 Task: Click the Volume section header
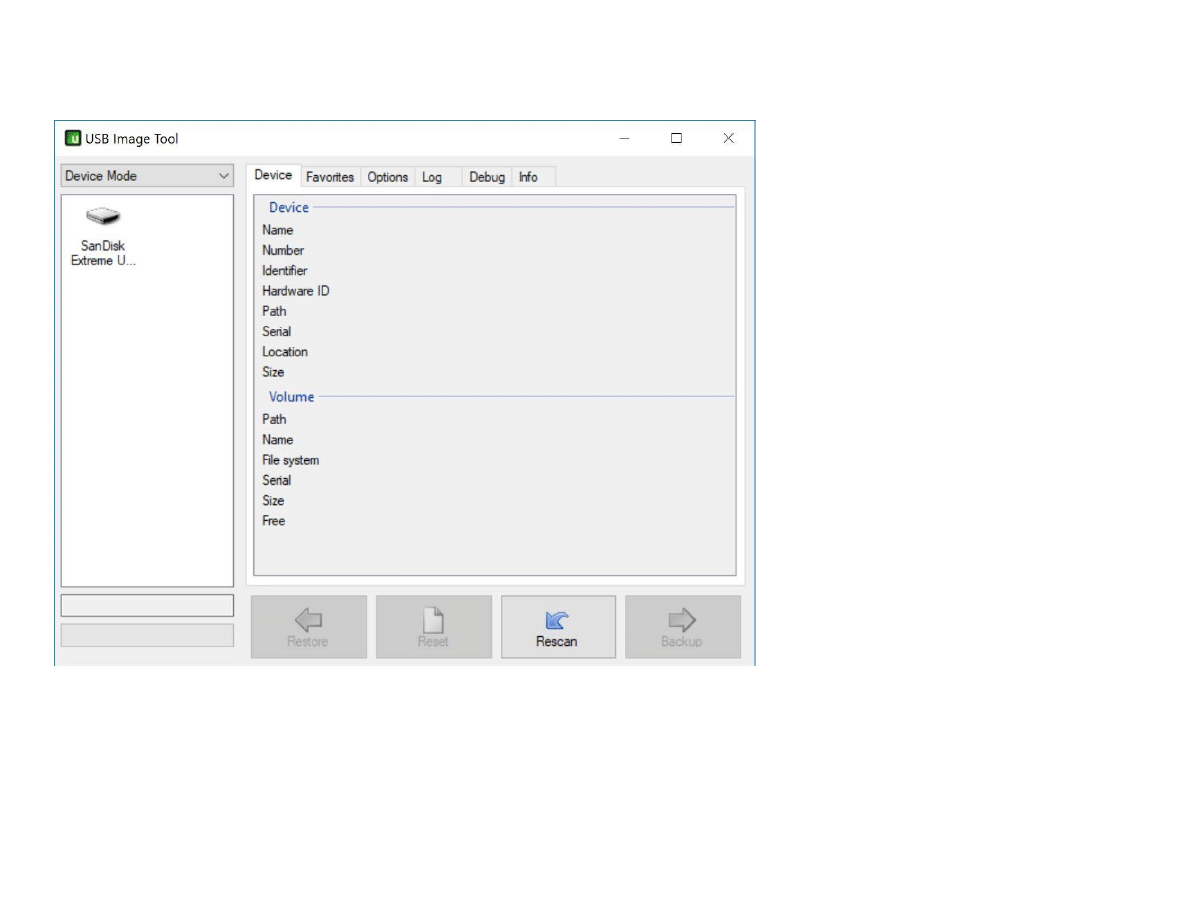(291, 397)
